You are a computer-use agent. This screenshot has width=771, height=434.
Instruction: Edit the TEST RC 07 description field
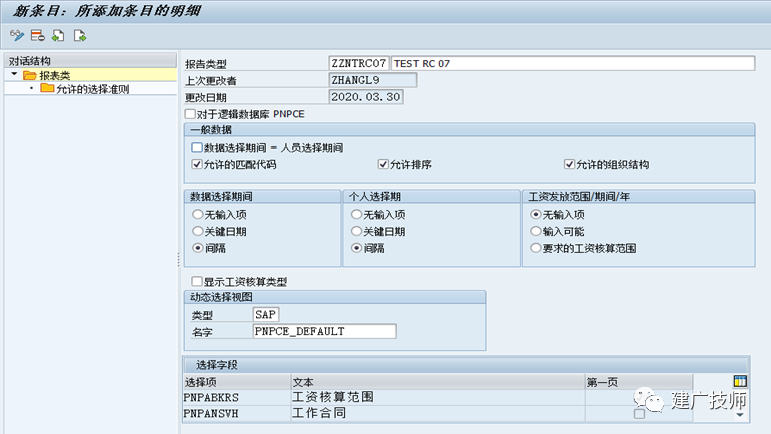click(573, 63)
